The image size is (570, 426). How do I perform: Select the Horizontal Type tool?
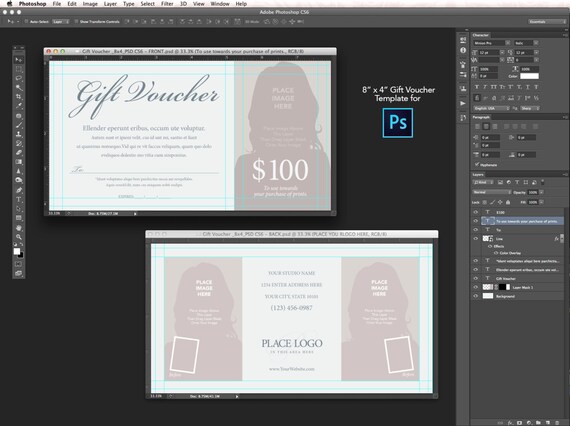[x=19, y=200]
